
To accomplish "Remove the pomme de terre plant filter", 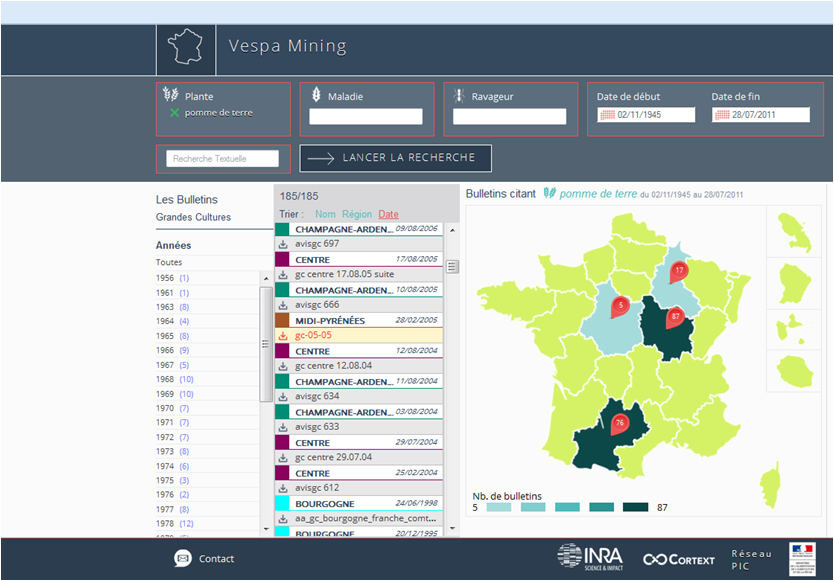I will 174,113.
